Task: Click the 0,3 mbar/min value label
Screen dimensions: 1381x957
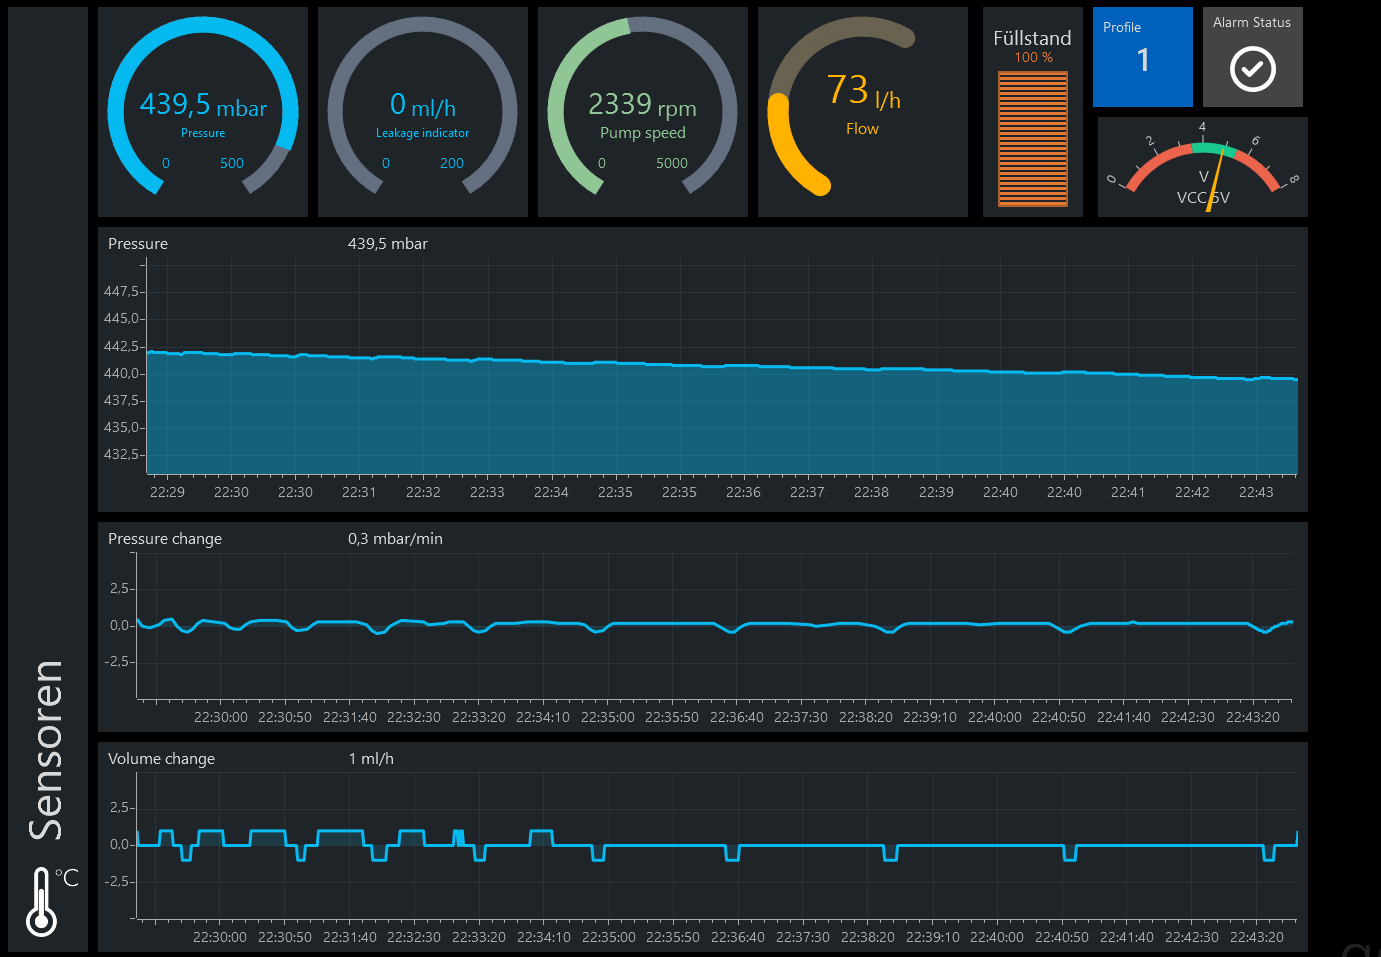Action: 395,539
